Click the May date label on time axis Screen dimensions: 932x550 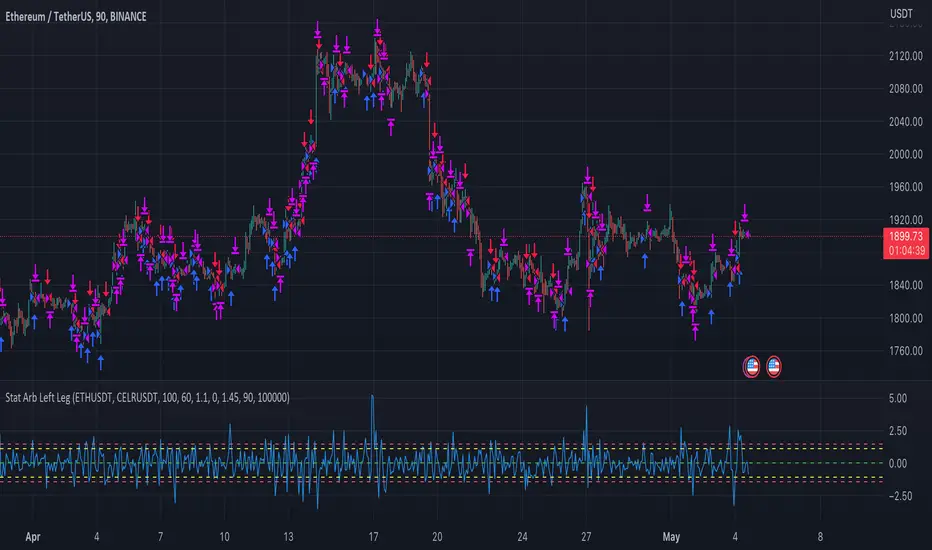(x=671, y=537)
